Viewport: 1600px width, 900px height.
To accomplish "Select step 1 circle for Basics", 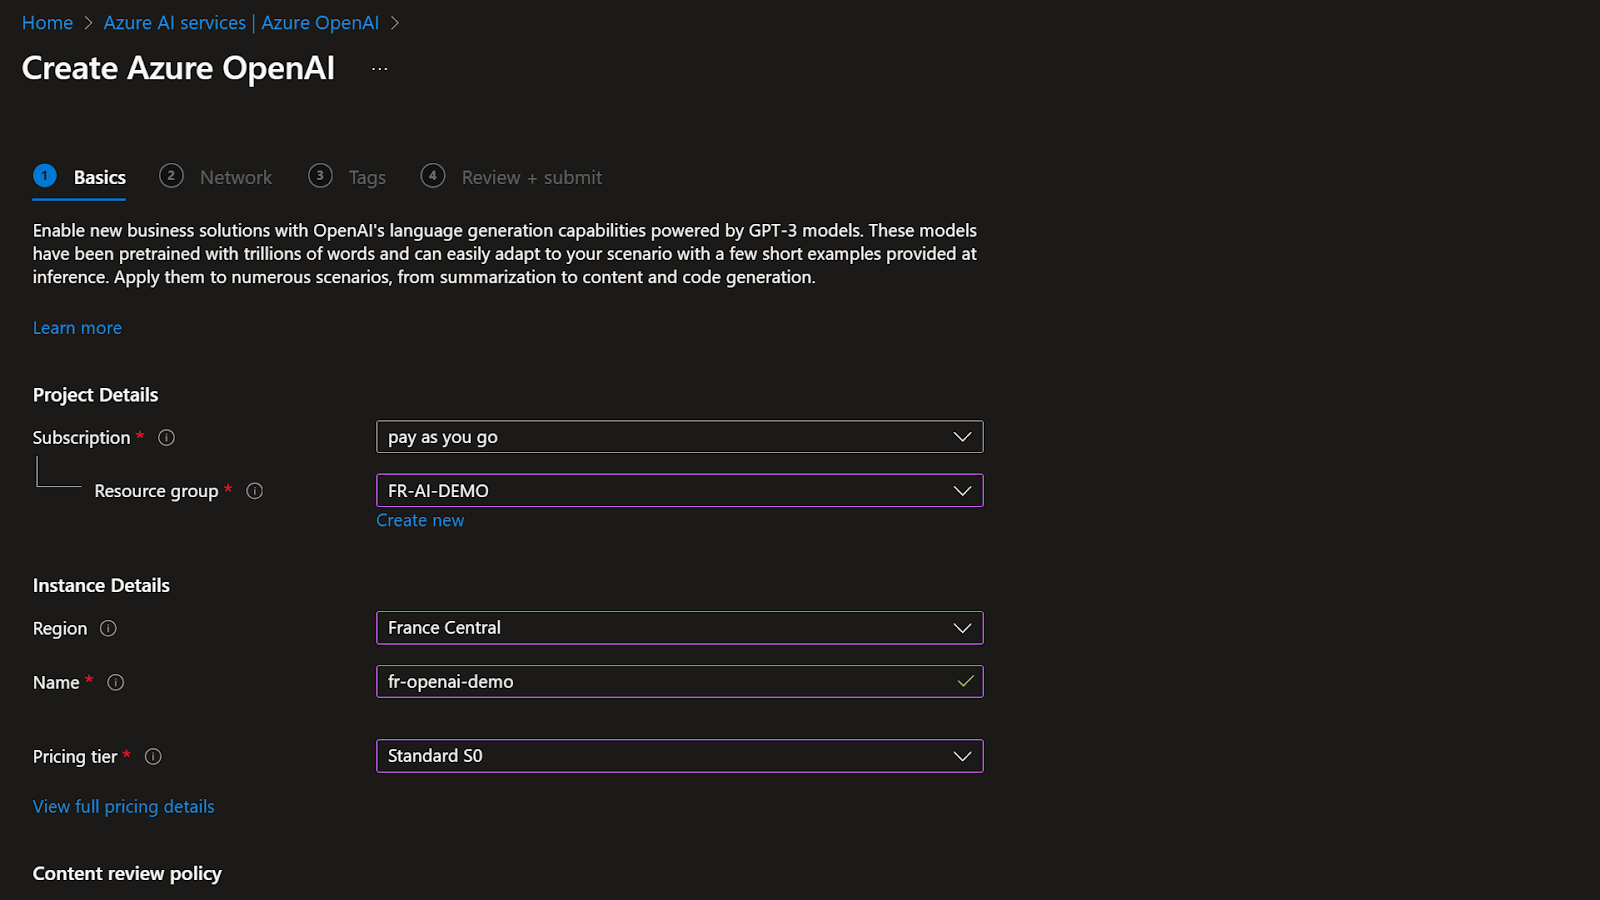I will tap(45, 176).
